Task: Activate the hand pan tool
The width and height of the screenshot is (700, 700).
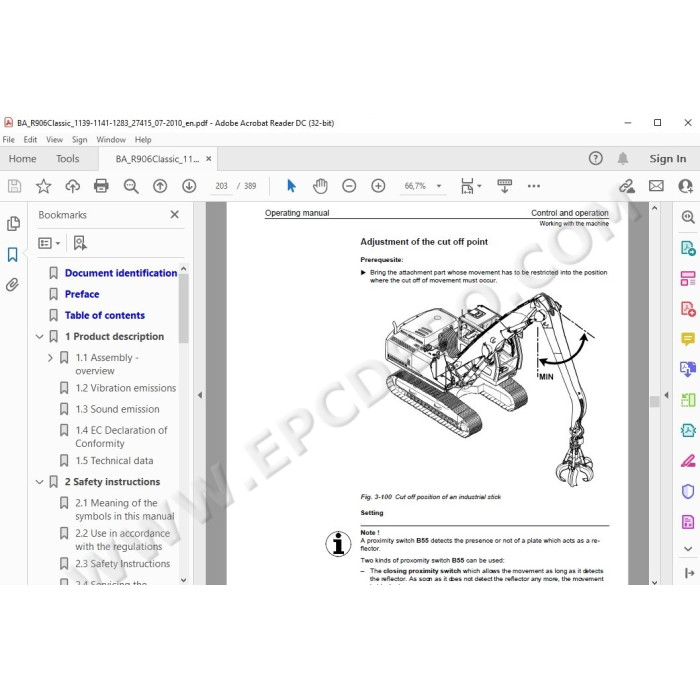Action: click(320, 186)
